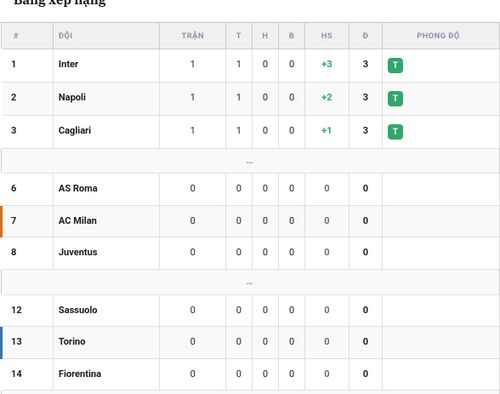Viewport: 500px width, 394px height.
Task: Expand hidden rows below Cagliari
Action: (x=250, y=162)
